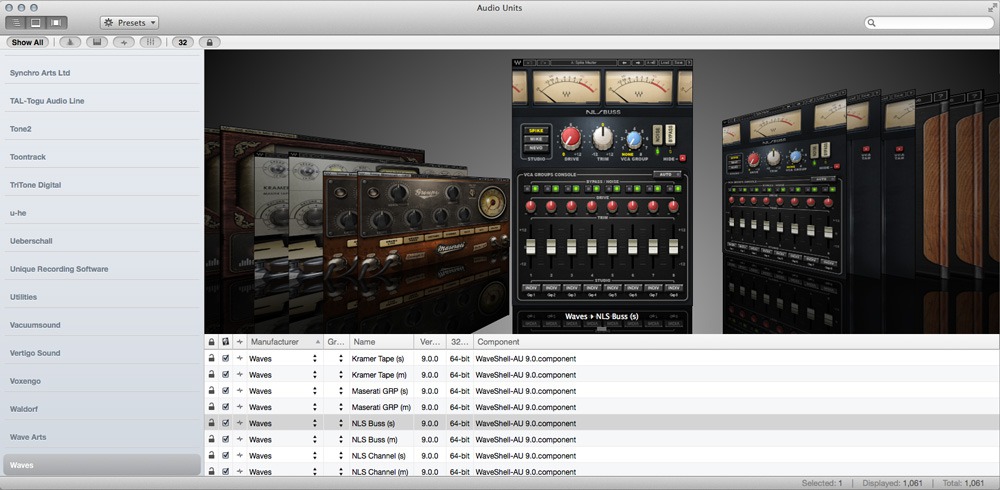Toggle the keyboard filter icon in filter bar
Image resolution: width=1000 pixels, height=490 pixels.
click(97, 42)
